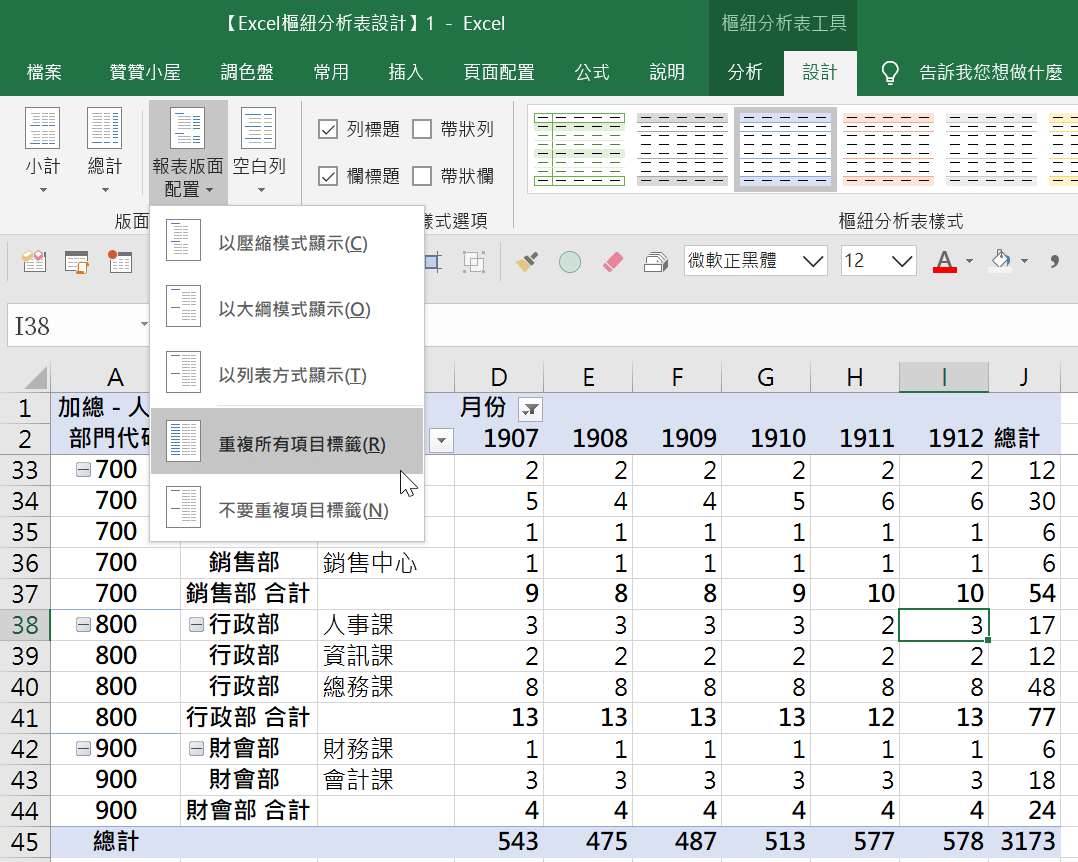This screenshot has height=862, width=1078.
Task: Apply the red font color A
Action: pos(945,261)
